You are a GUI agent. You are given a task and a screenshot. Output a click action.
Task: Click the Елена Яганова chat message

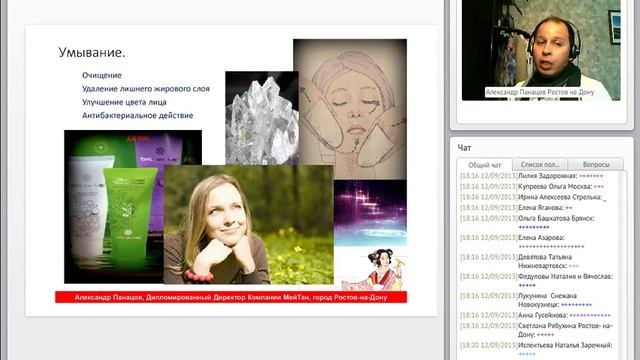(516, 208)
